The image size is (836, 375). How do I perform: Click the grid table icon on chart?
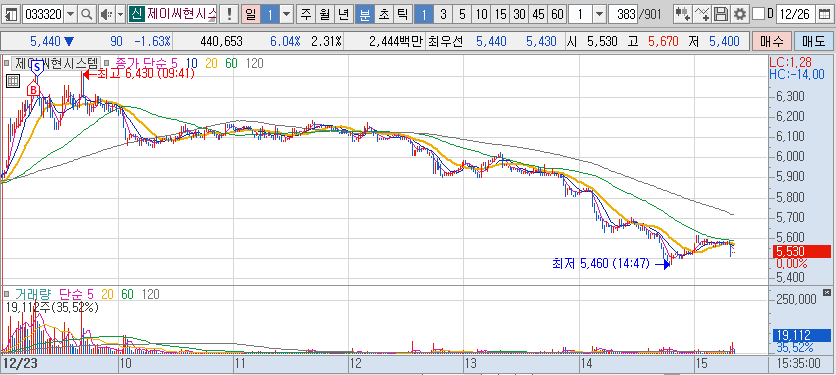[13, 82]
